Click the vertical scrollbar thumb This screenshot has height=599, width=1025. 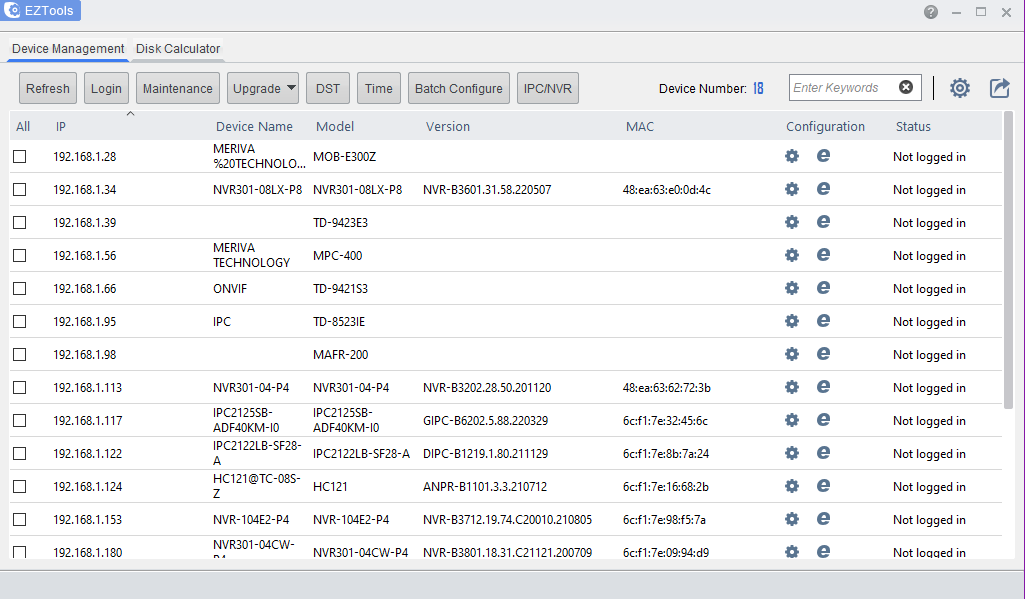coord(1008,260)
